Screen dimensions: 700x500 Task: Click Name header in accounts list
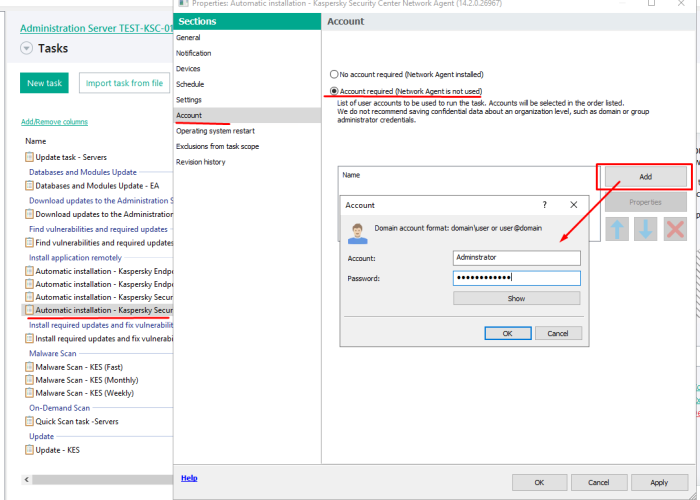point(351,175)
